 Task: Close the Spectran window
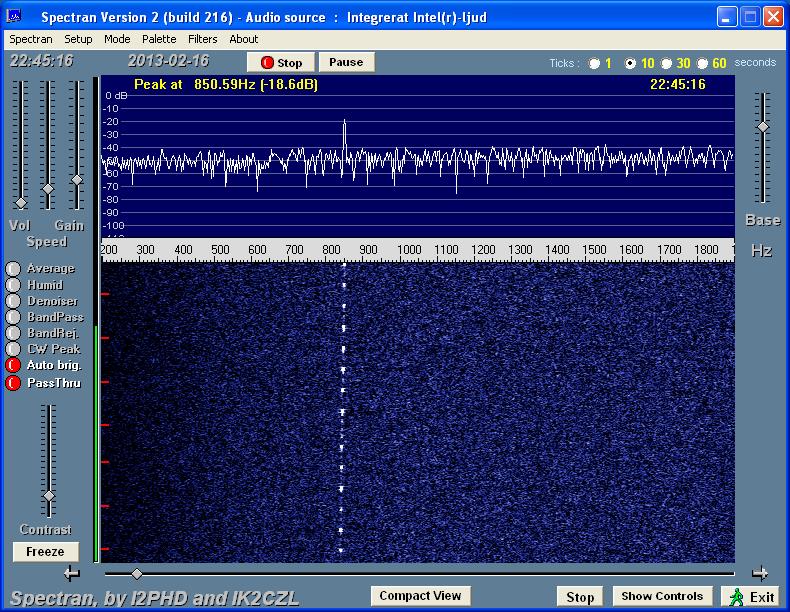[773, 17]
